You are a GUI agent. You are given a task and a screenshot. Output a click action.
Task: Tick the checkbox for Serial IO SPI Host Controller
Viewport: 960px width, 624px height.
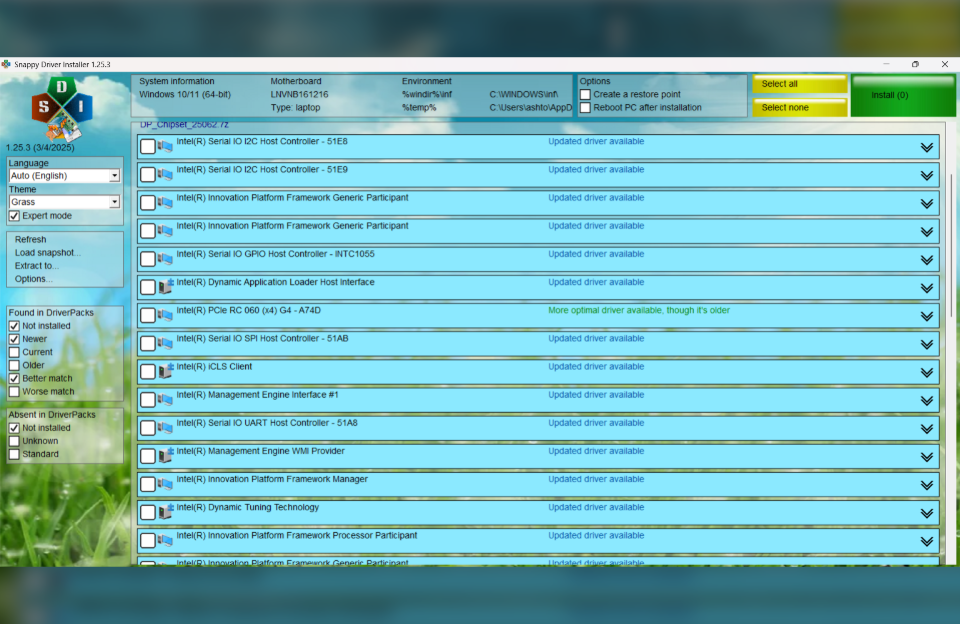point(148,344)
